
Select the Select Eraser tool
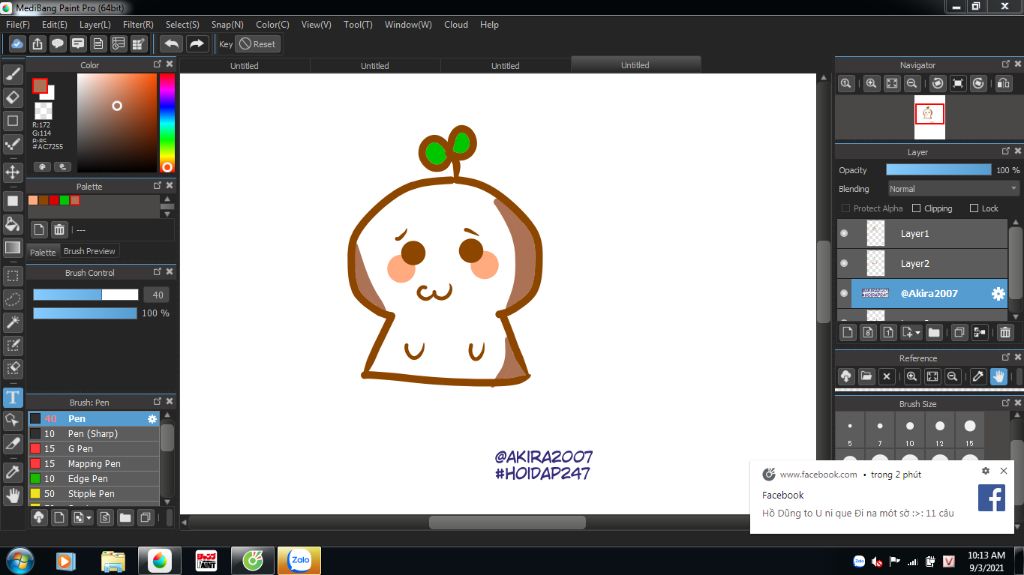12,369
